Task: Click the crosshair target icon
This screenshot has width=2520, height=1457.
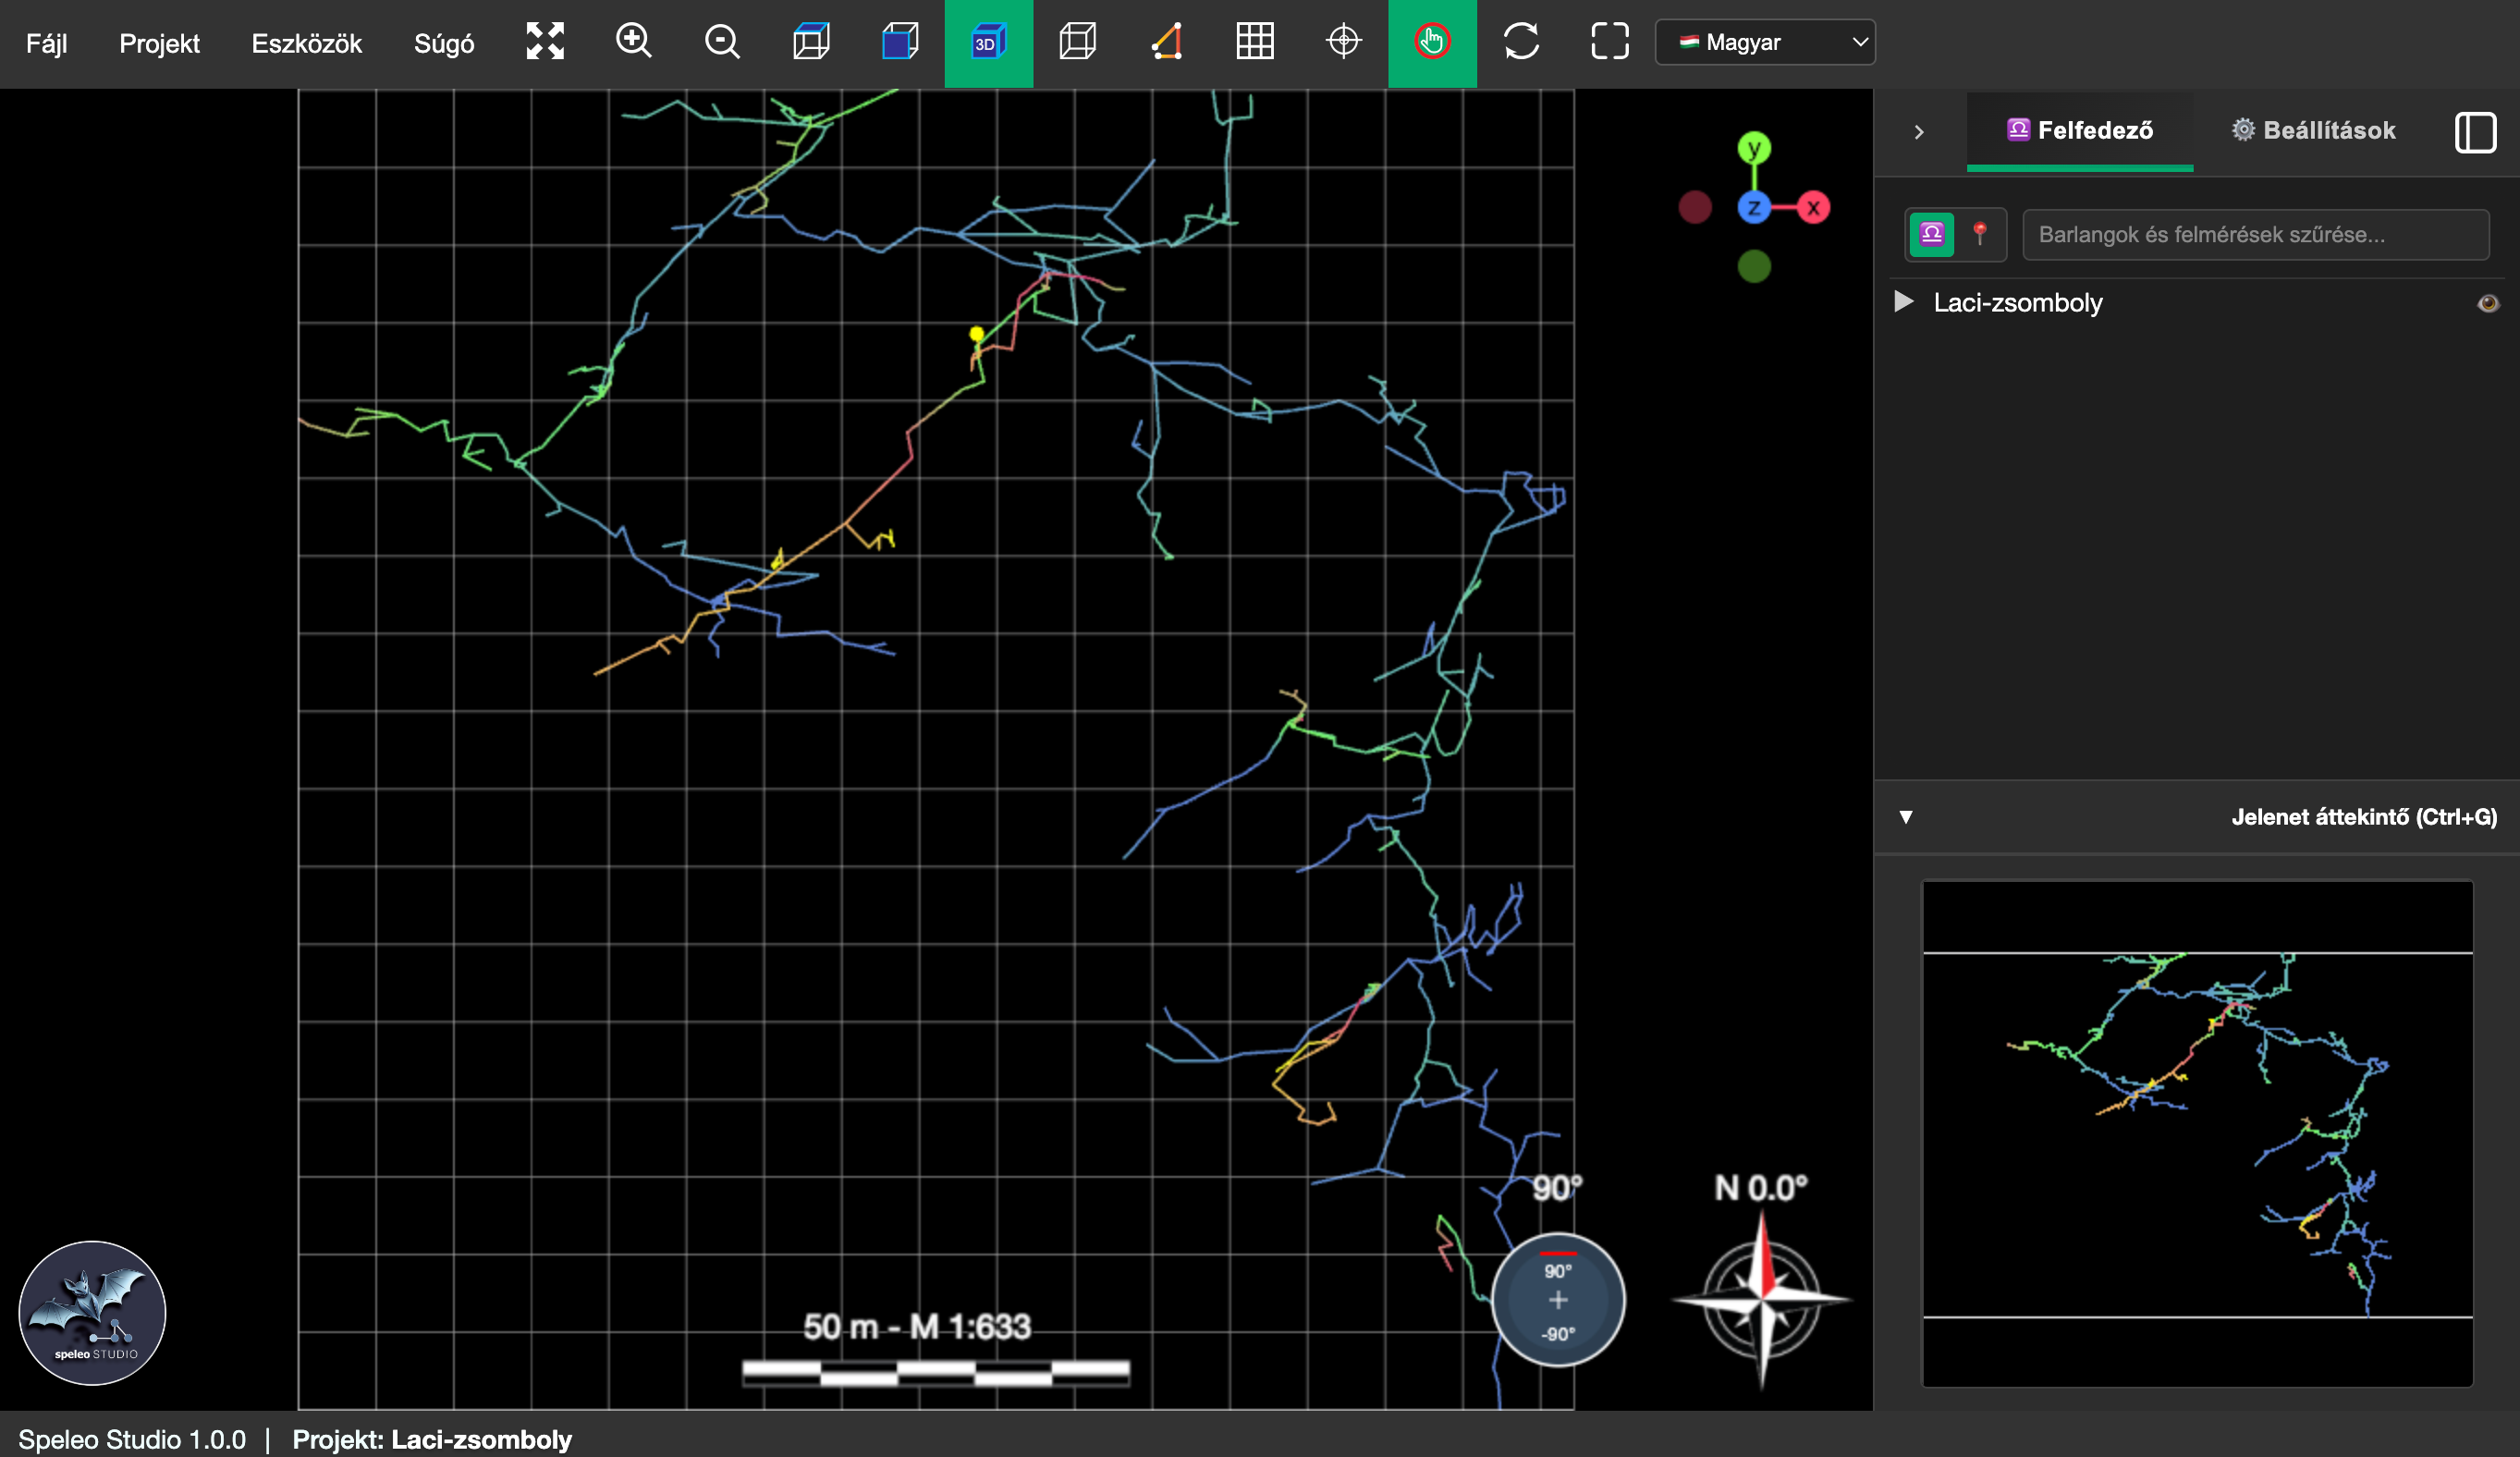Action: (x=1343, y=42)
